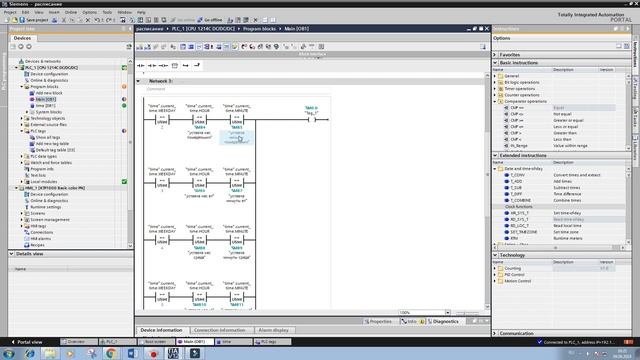Open the Properties tab
Viewport: 640px width, 360px height.
(x=378, y=322)
